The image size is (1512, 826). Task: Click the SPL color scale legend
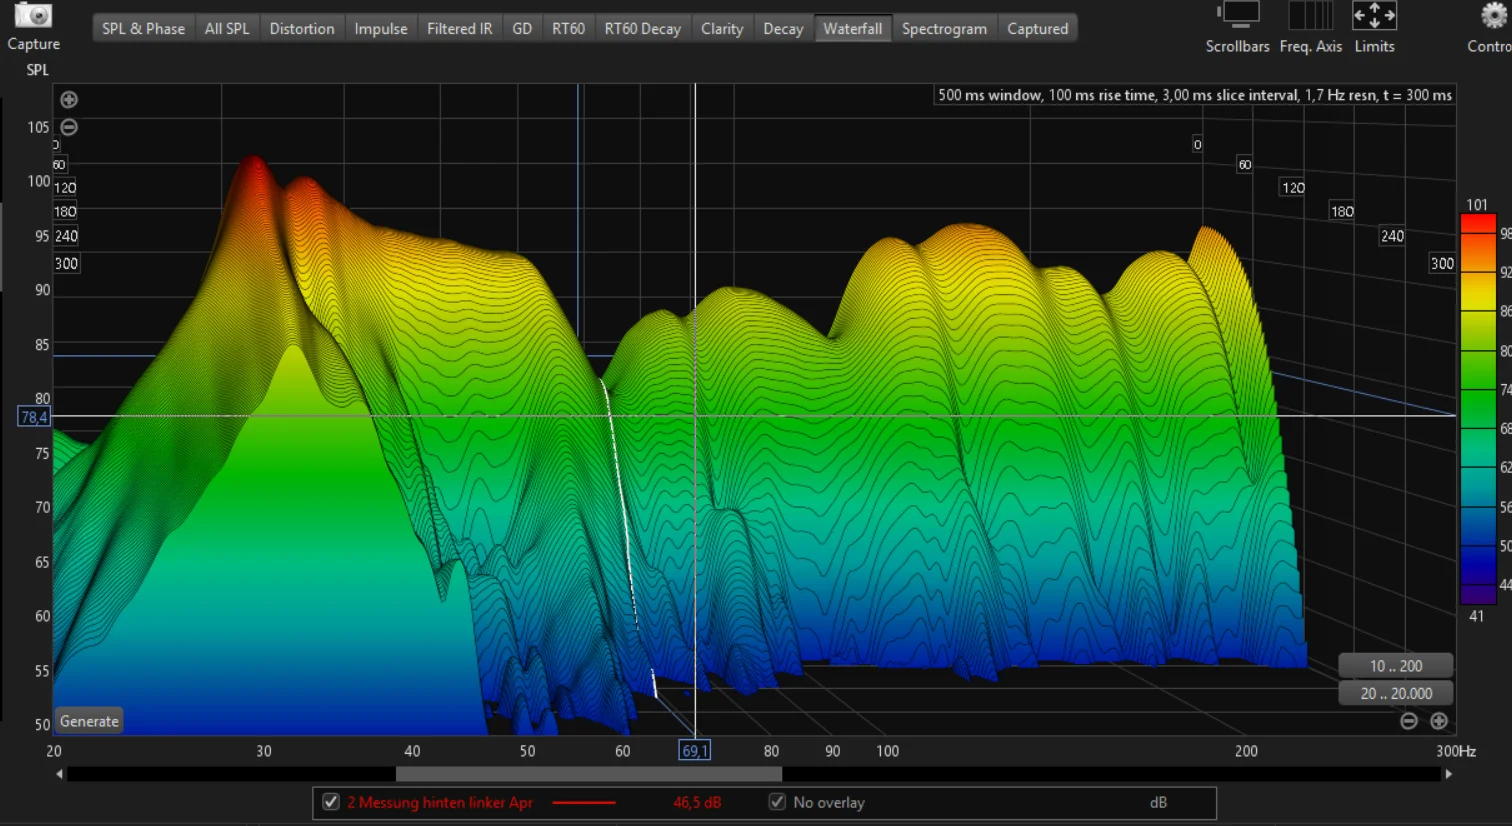coord(1478,410)
